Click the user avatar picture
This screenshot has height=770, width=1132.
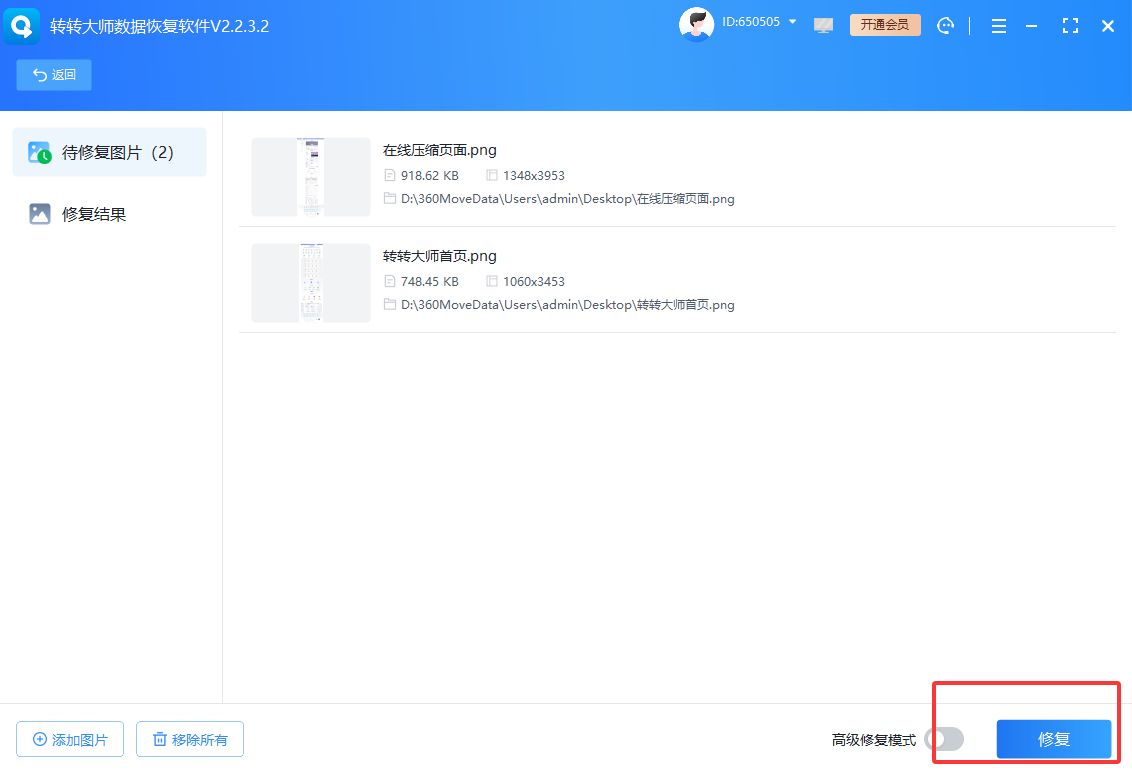(x=696, y=24)
